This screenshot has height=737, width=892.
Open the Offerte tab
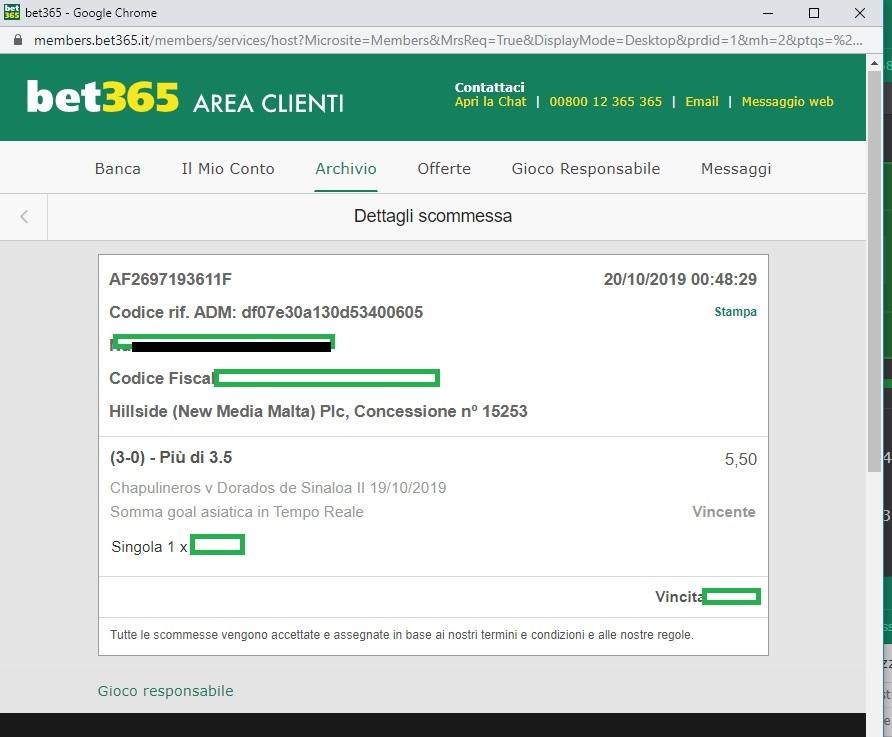pyautogui.click(x=444, y=168)
